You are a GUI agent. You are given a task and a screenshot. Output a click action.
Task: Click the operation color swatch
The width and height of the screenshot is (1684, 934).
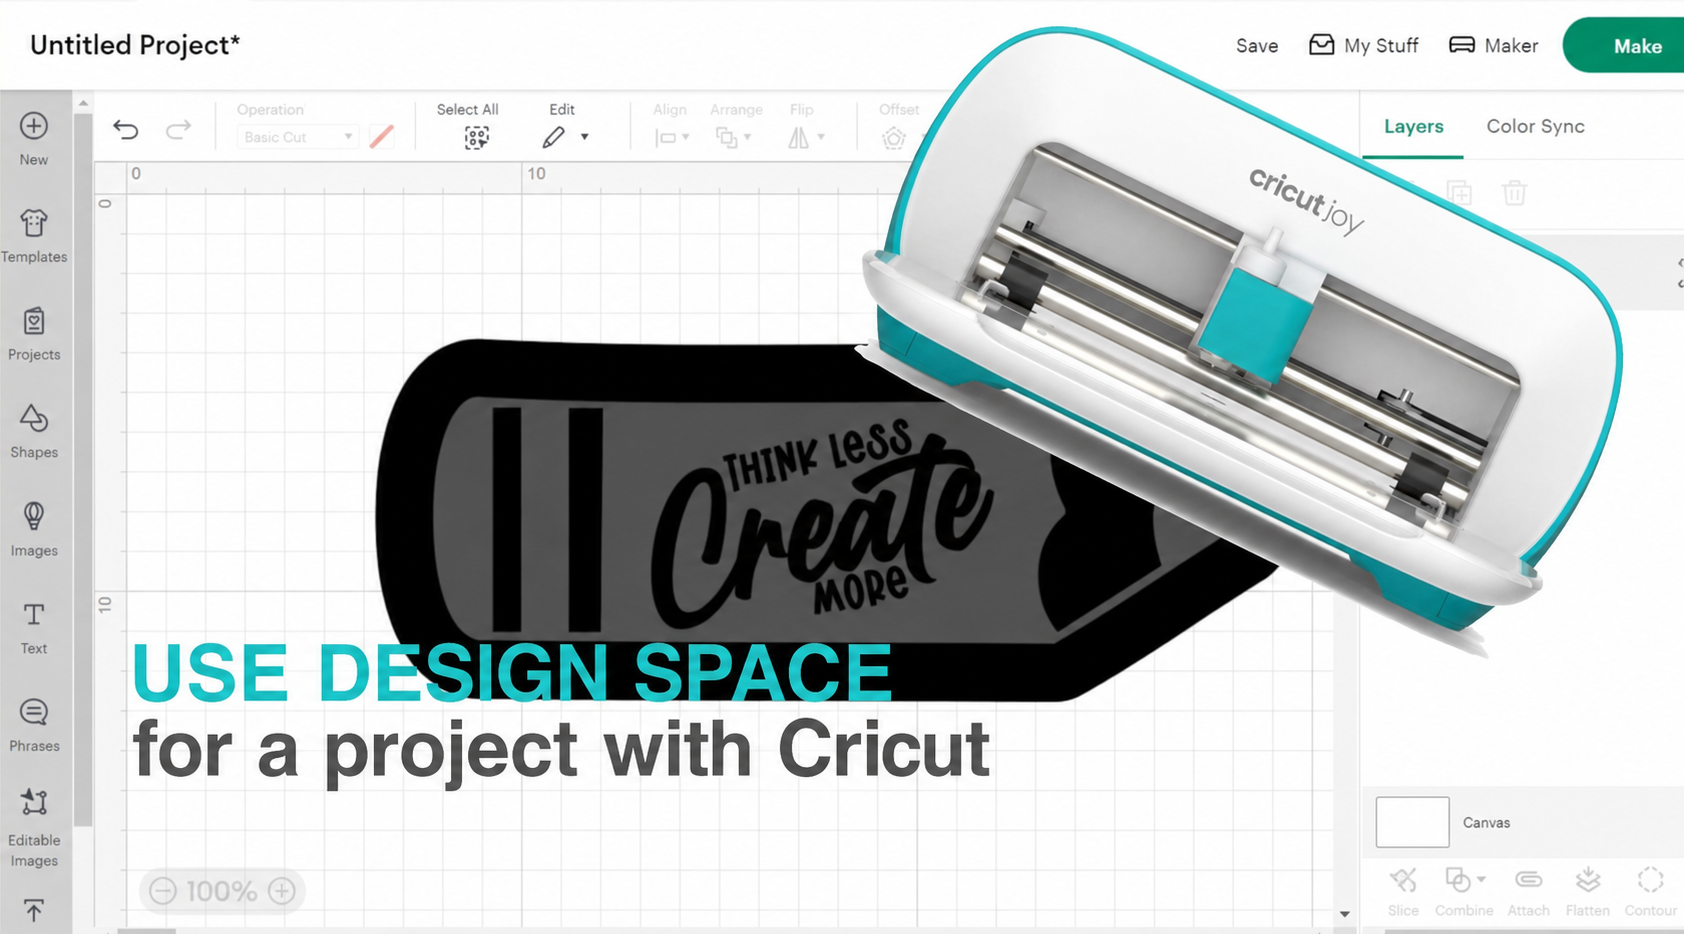[381, 137]
